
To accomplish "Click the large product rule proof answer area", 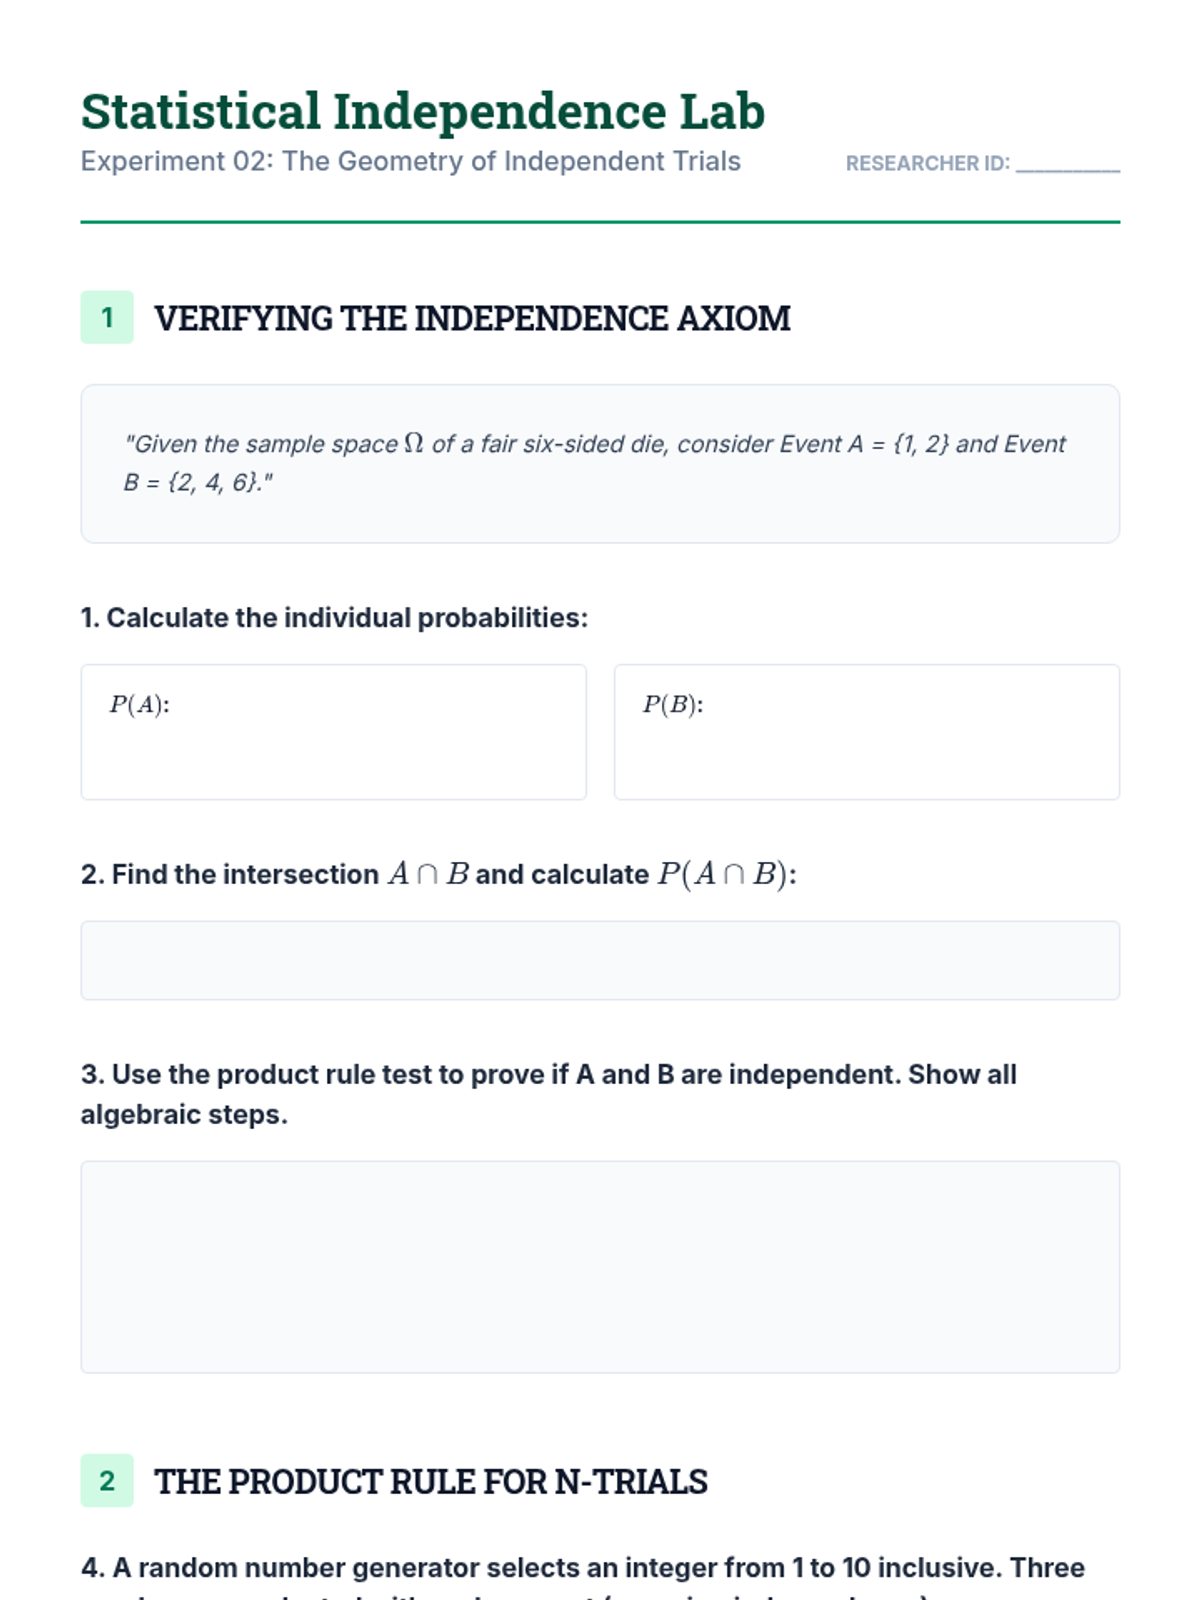I will [600, 1266].
